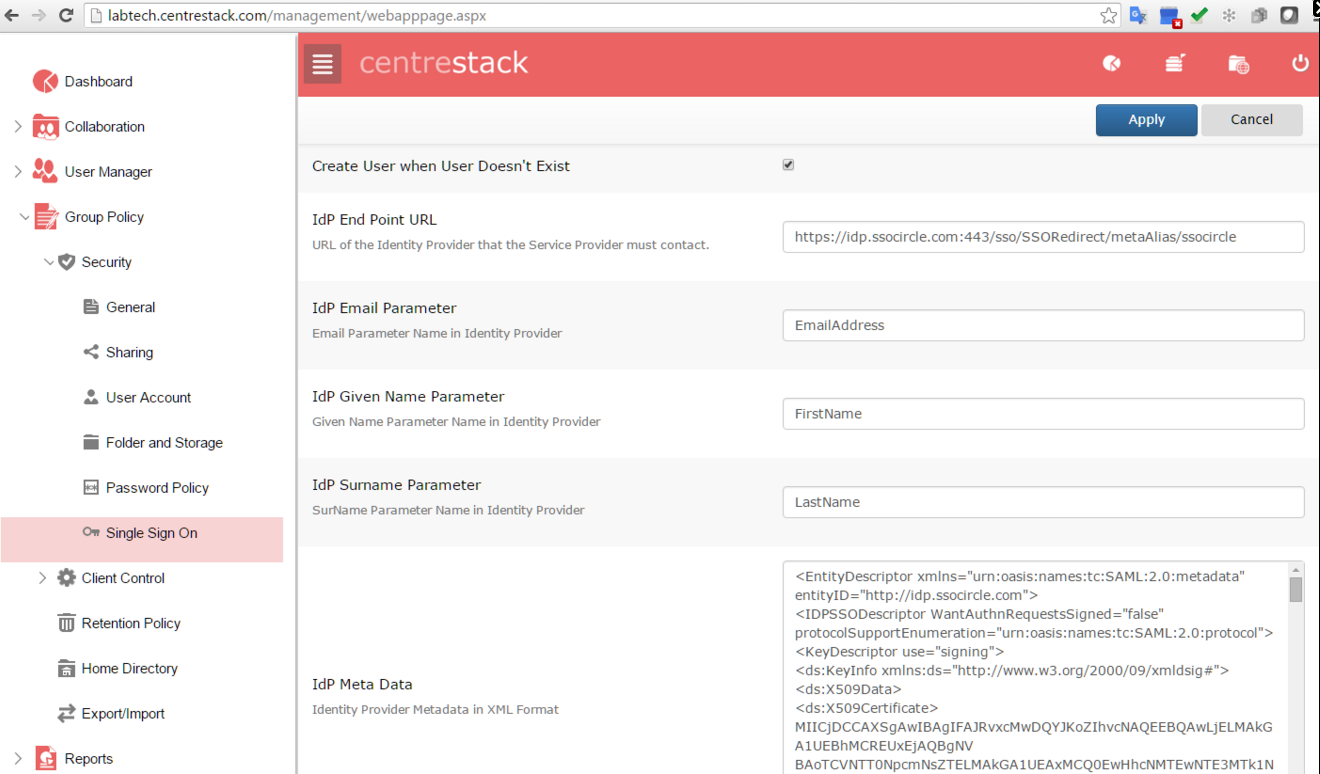Uncheck Create User when User Doesn't Exist
This screenshot has width=1320, height=774.
click(x=788, y=165)
